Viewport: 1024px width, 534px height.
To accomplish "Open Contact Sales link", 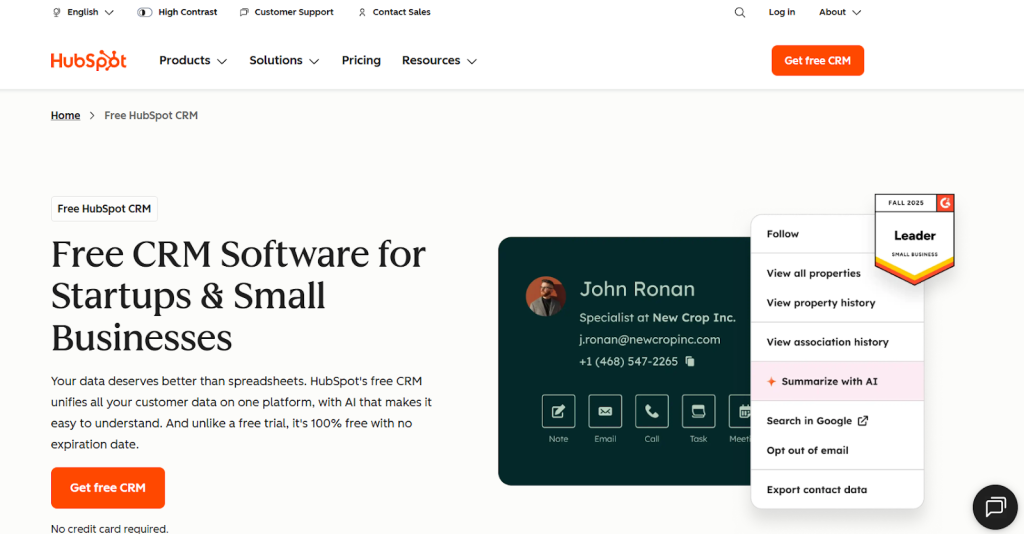I will [x=394, y=12].
